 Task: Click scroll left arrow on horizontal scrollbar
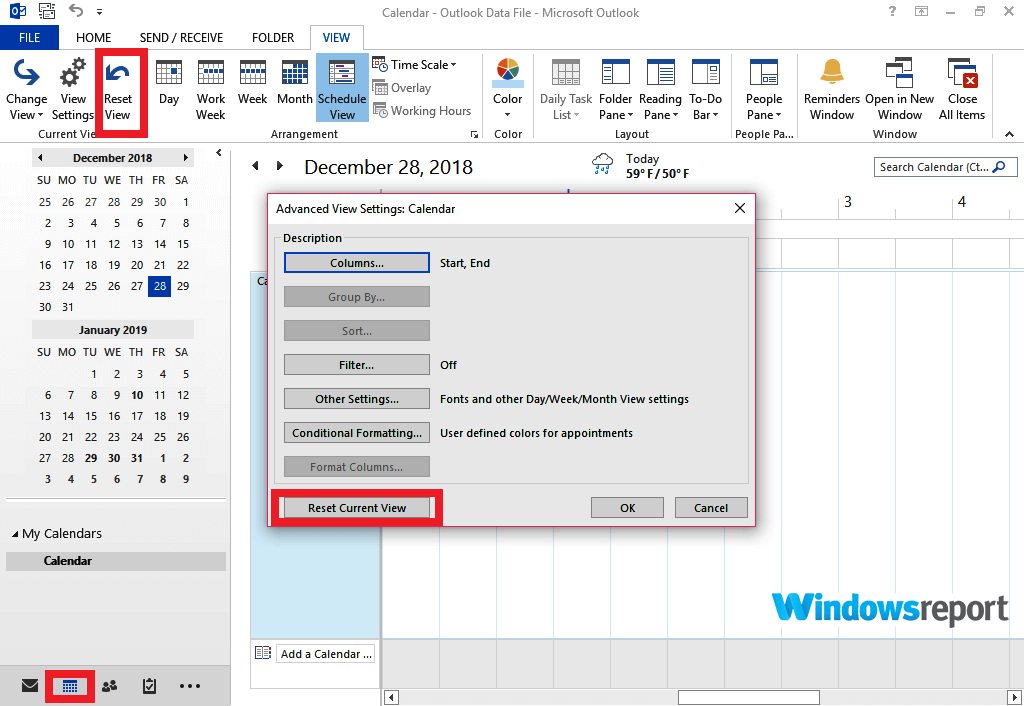[x=391, y=698]
